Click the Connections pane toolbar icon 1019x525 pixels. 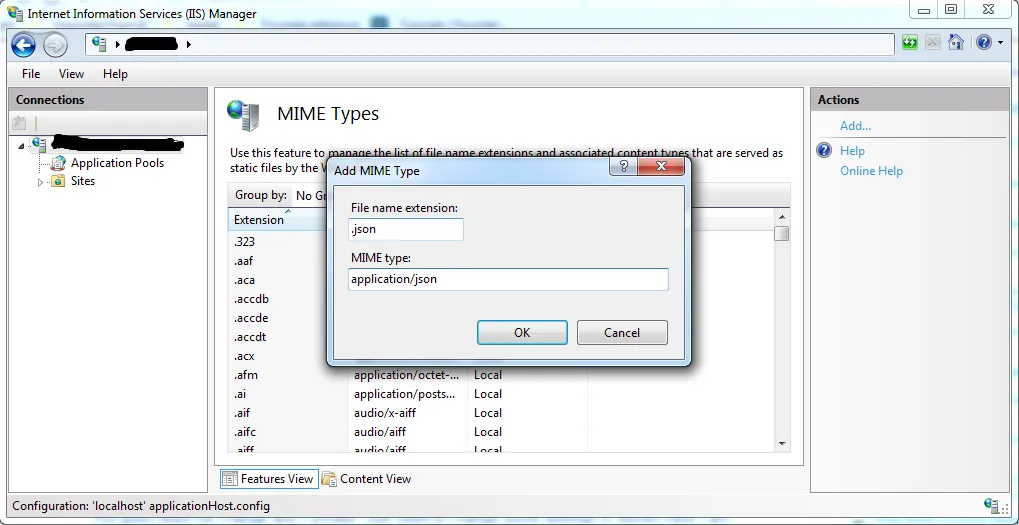19,123
